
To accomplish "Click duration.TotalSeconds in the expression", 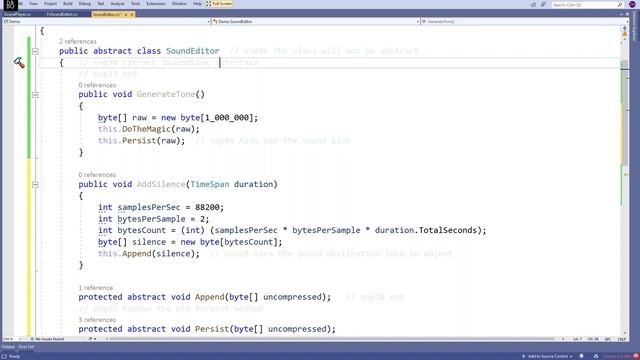I will pos(426,230).
